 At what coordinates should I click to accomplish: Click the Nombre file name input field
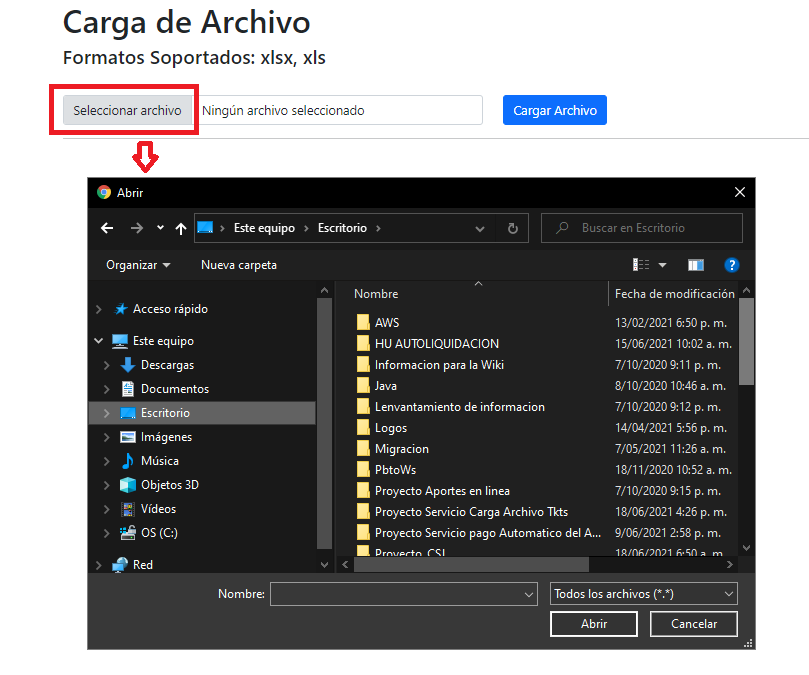[x=396, y=594]
